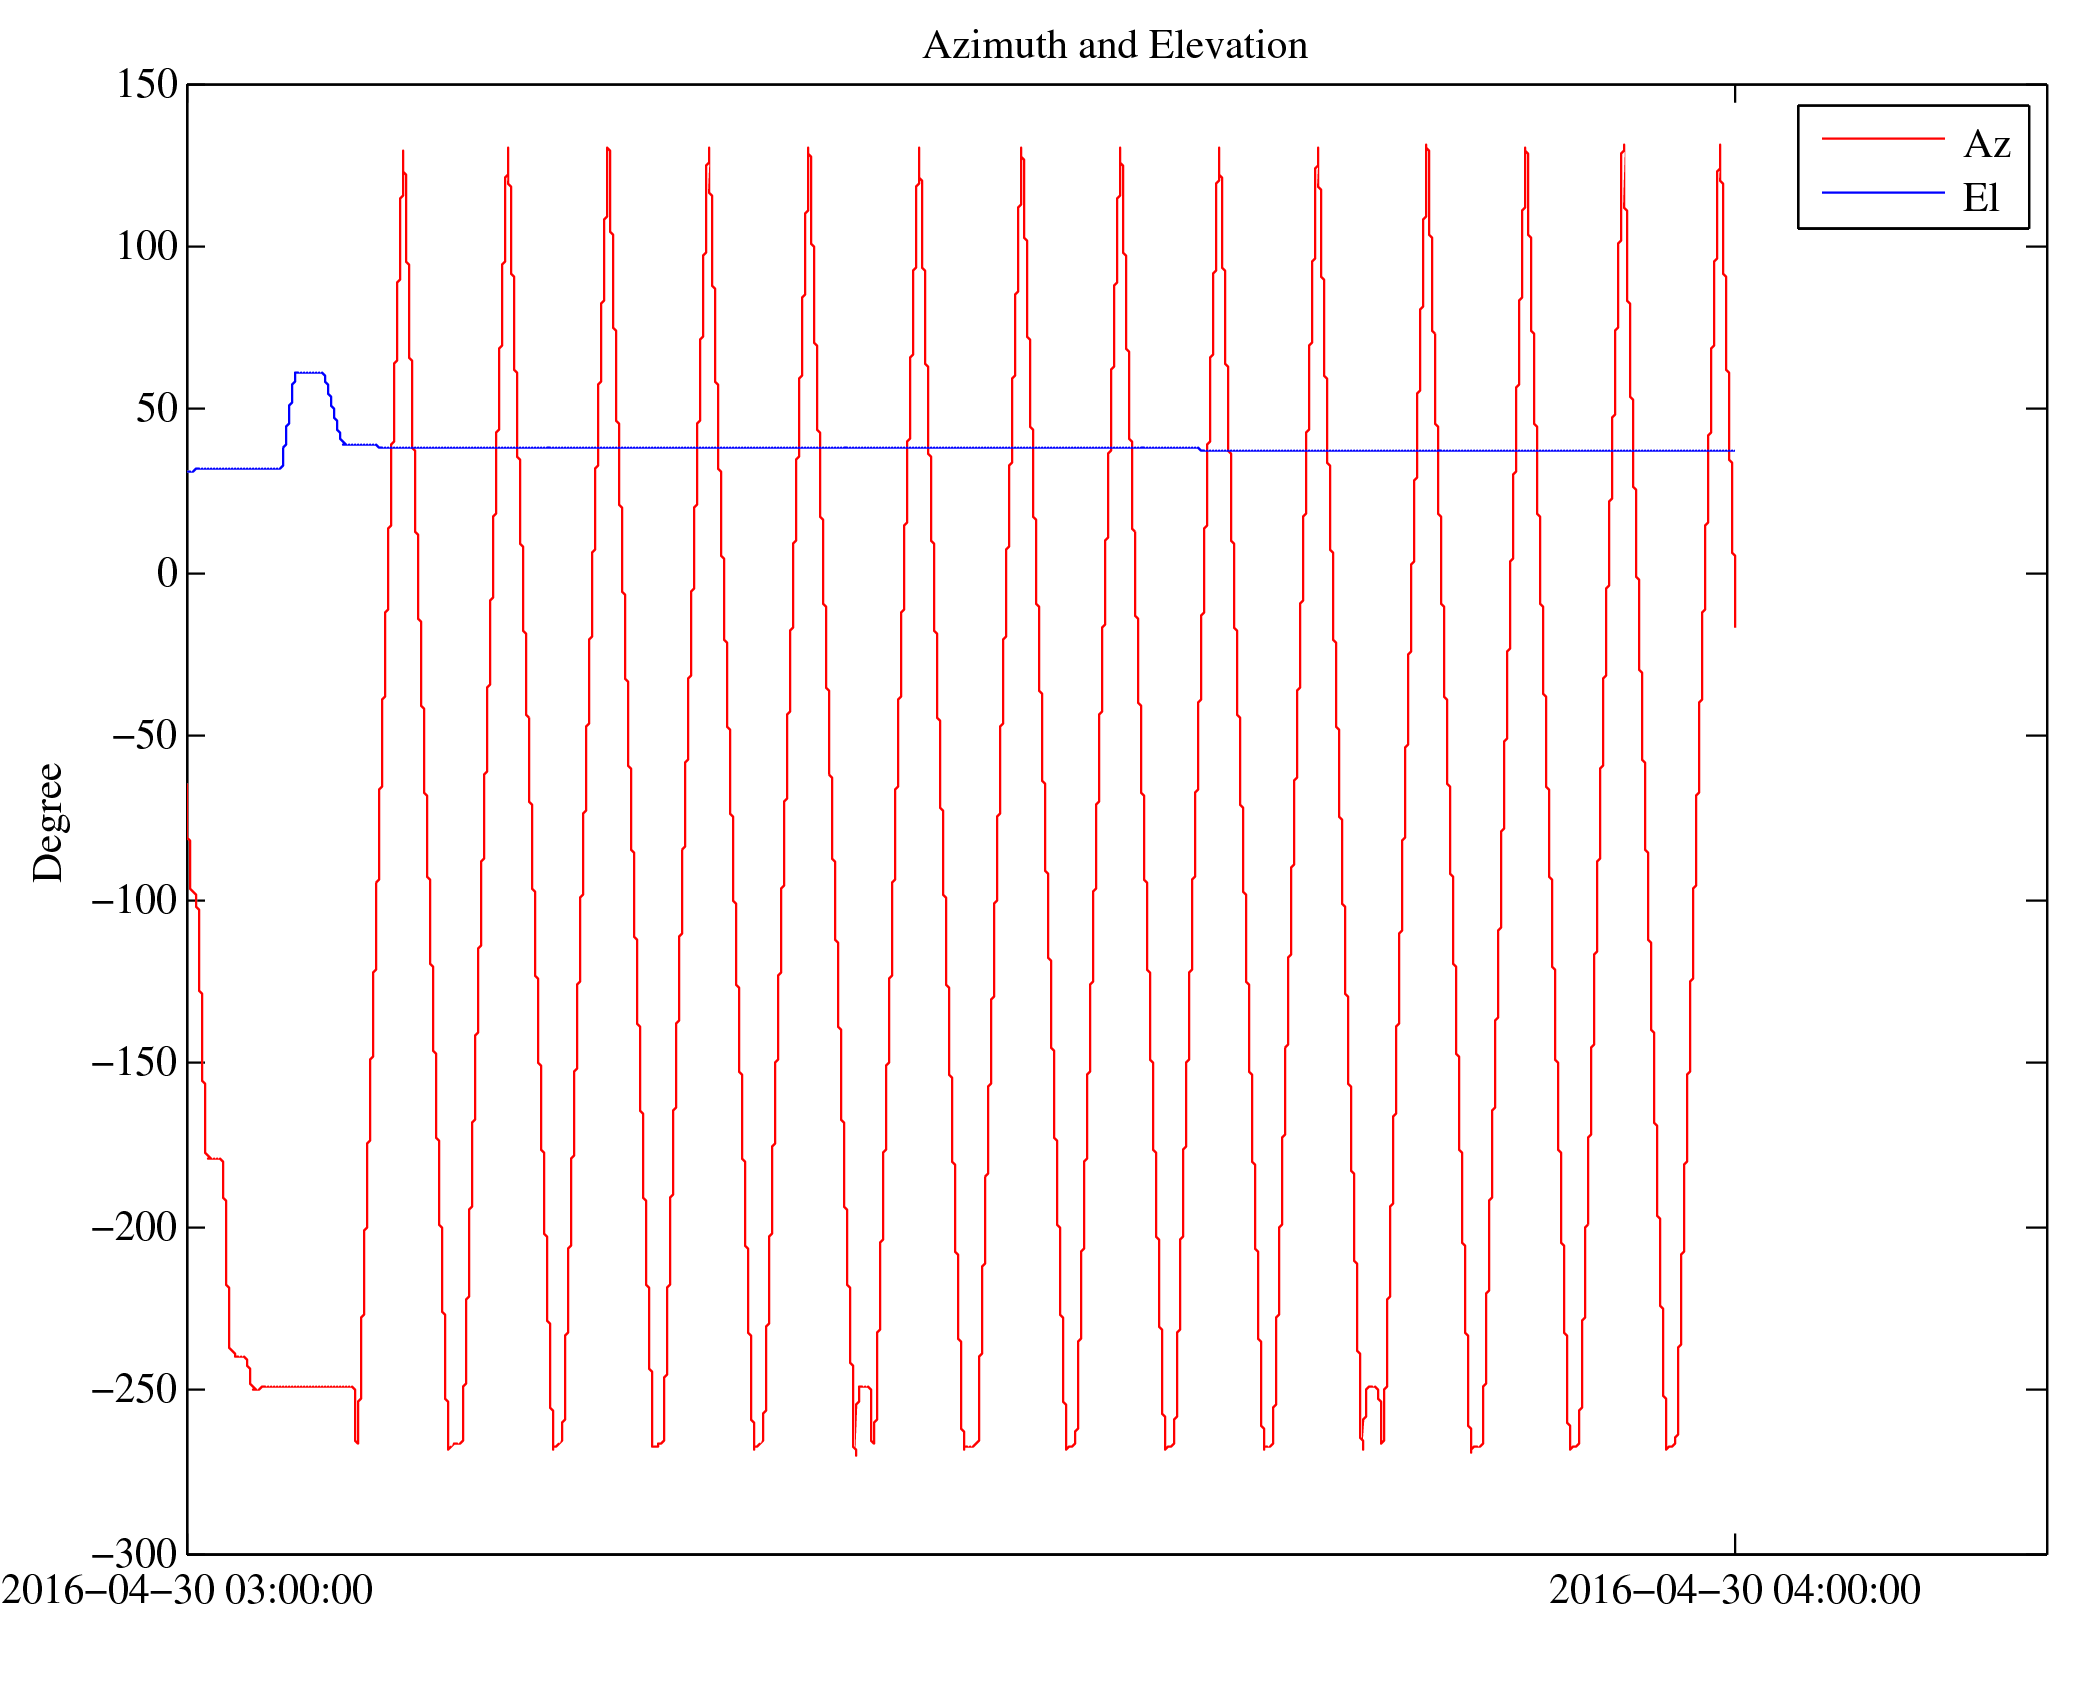Click the −250 y-axis tick label
This screenshot has width=2075, height=1683.
(133, 1390)
